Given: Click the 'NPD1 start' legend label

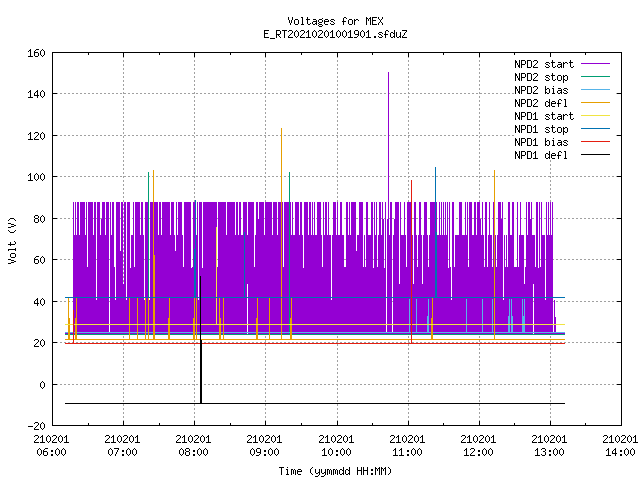Looking at the screenshot, I should 544,116.
